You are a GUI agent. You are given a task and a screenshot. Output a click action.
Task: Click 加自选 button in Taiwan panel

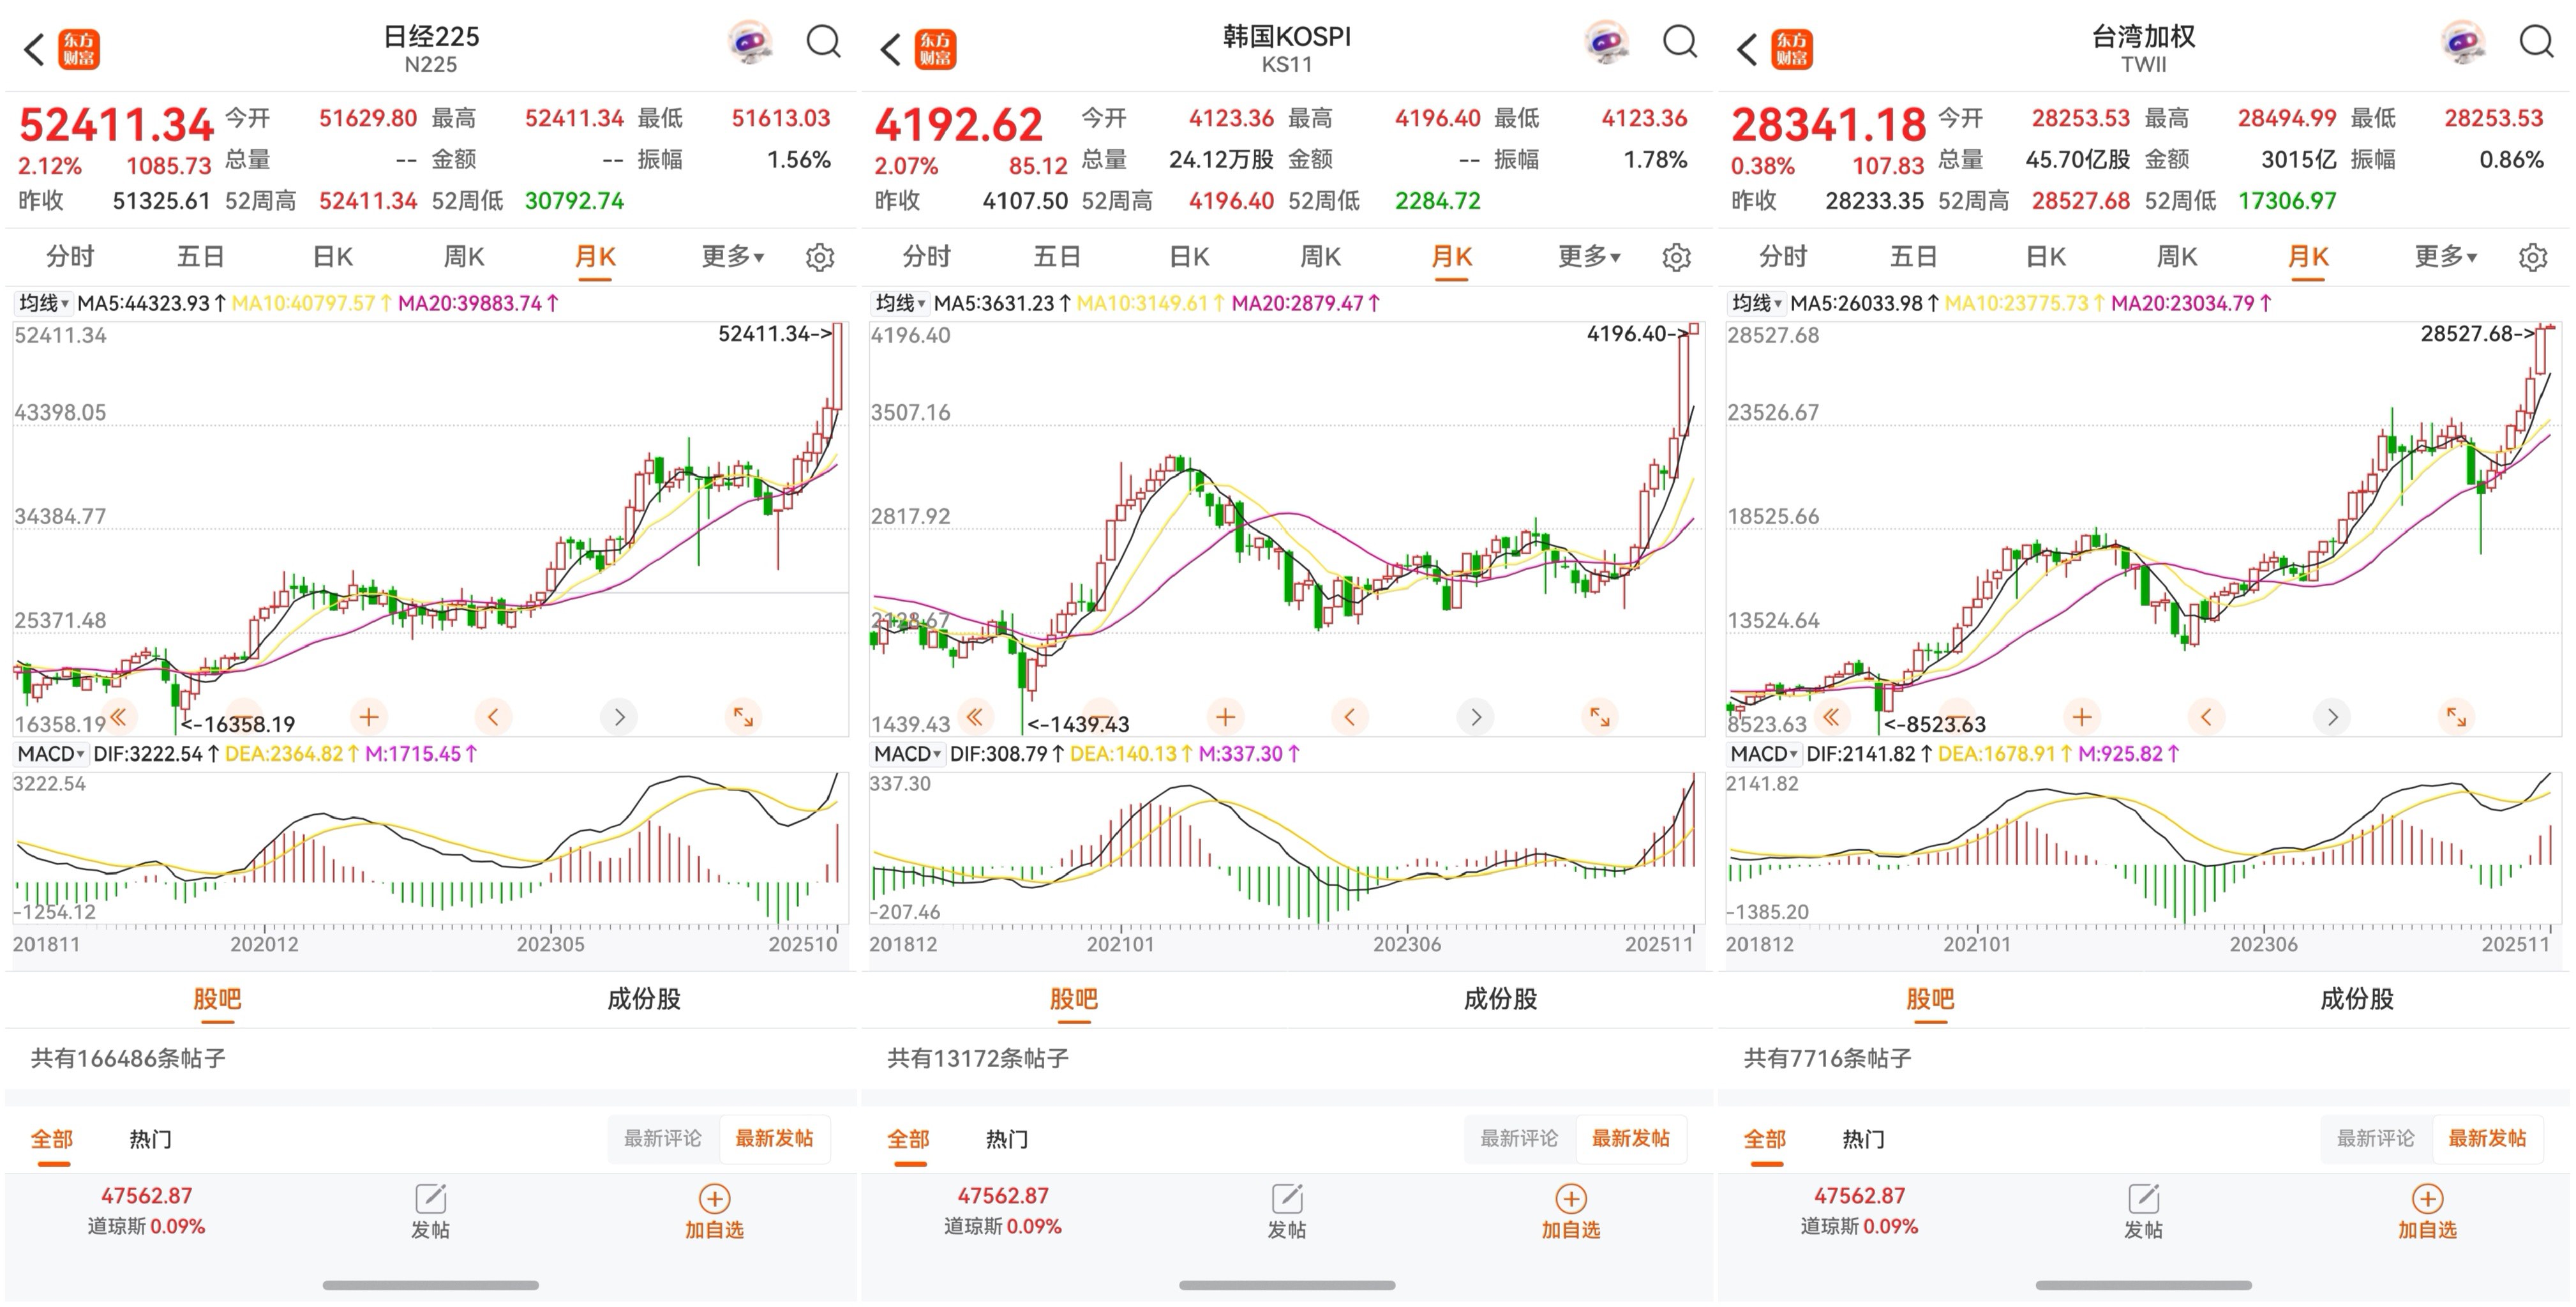click(x=2427, y=1211)
